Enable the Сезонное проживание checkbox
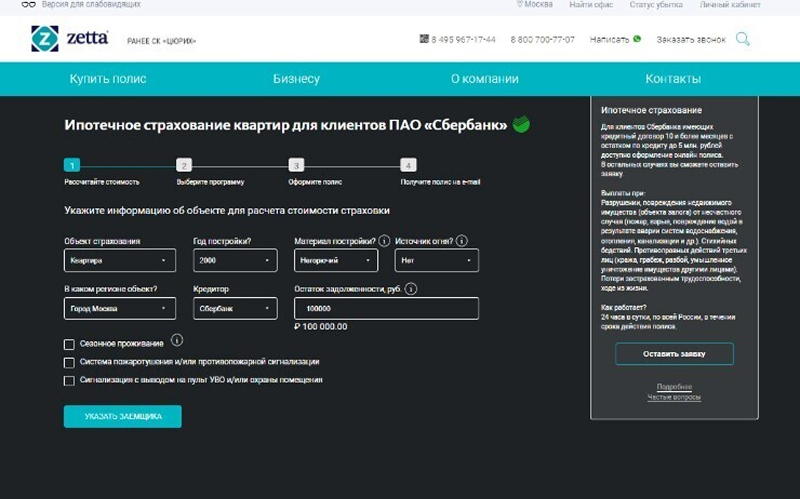Screen dimensions: 800x499 69,344
